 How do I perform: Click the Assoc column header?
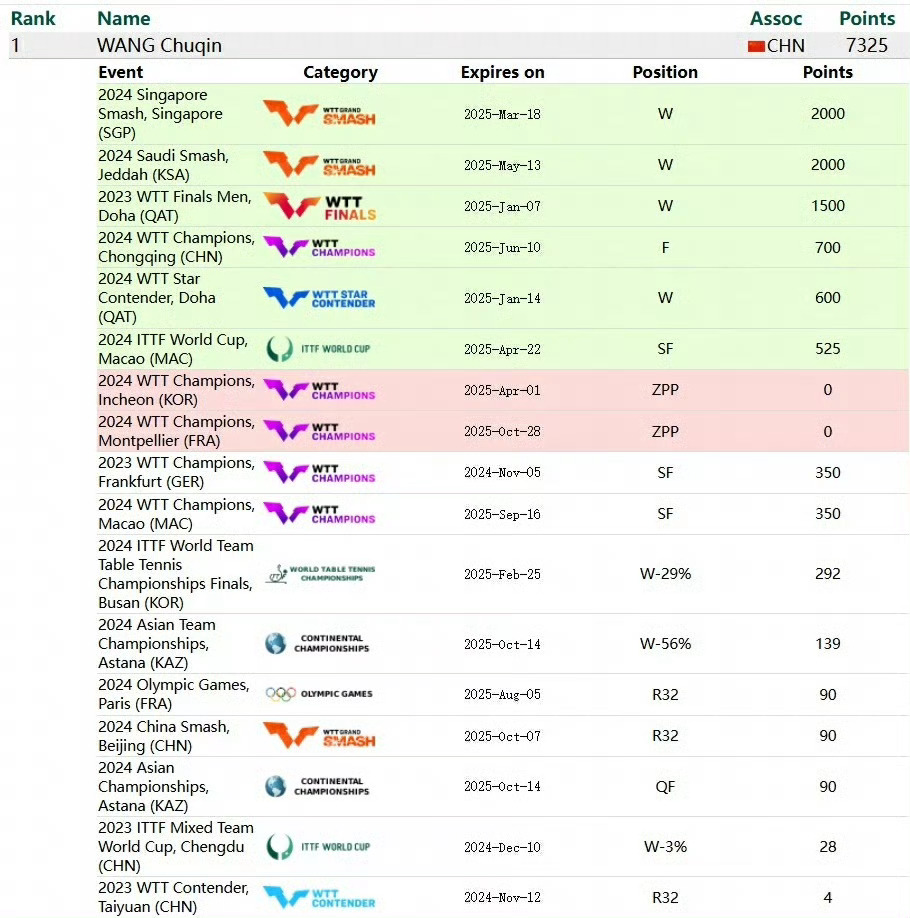tap(776, 19)
